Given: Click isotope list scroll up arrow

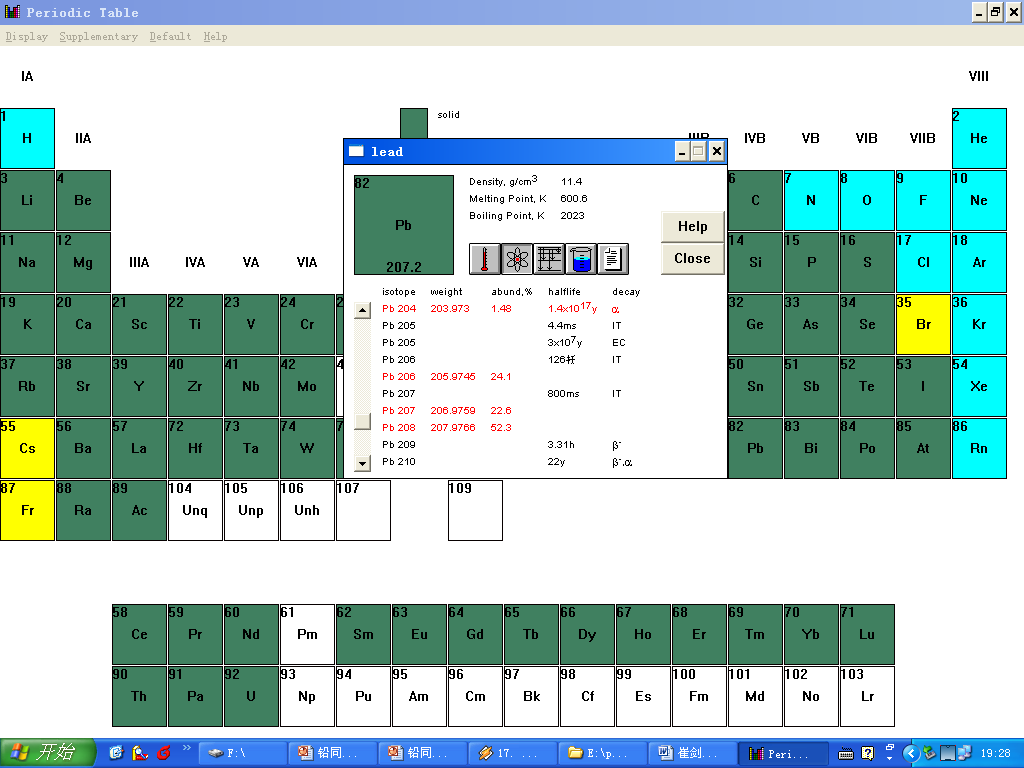Looking at the screenshot, I should click(362, 310).
